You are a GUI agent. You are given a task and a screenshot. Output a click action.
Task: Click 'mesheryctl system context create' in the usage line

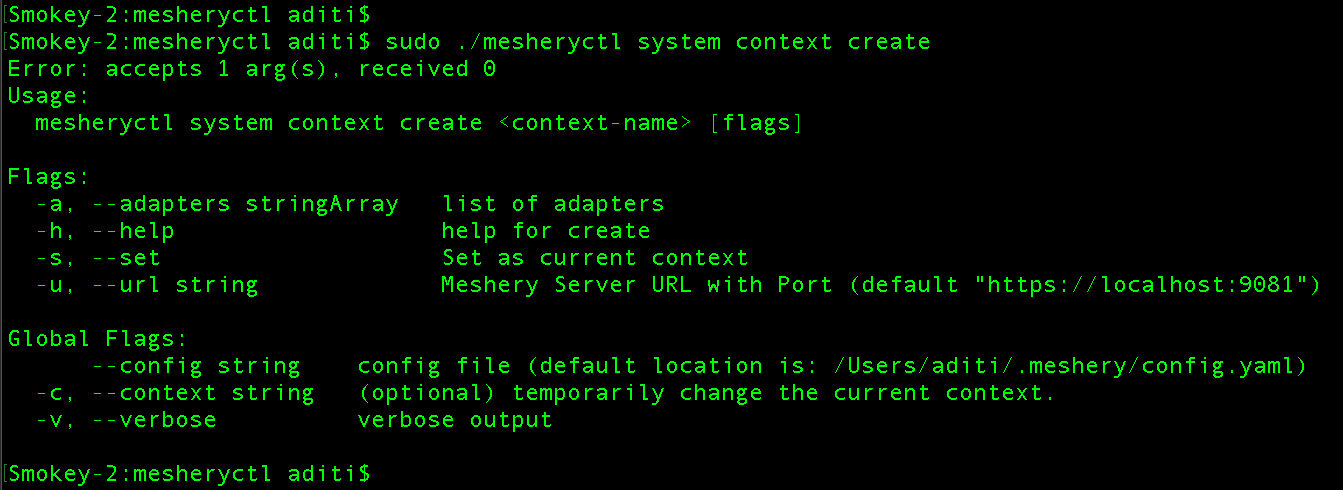[x=258, y=123]
